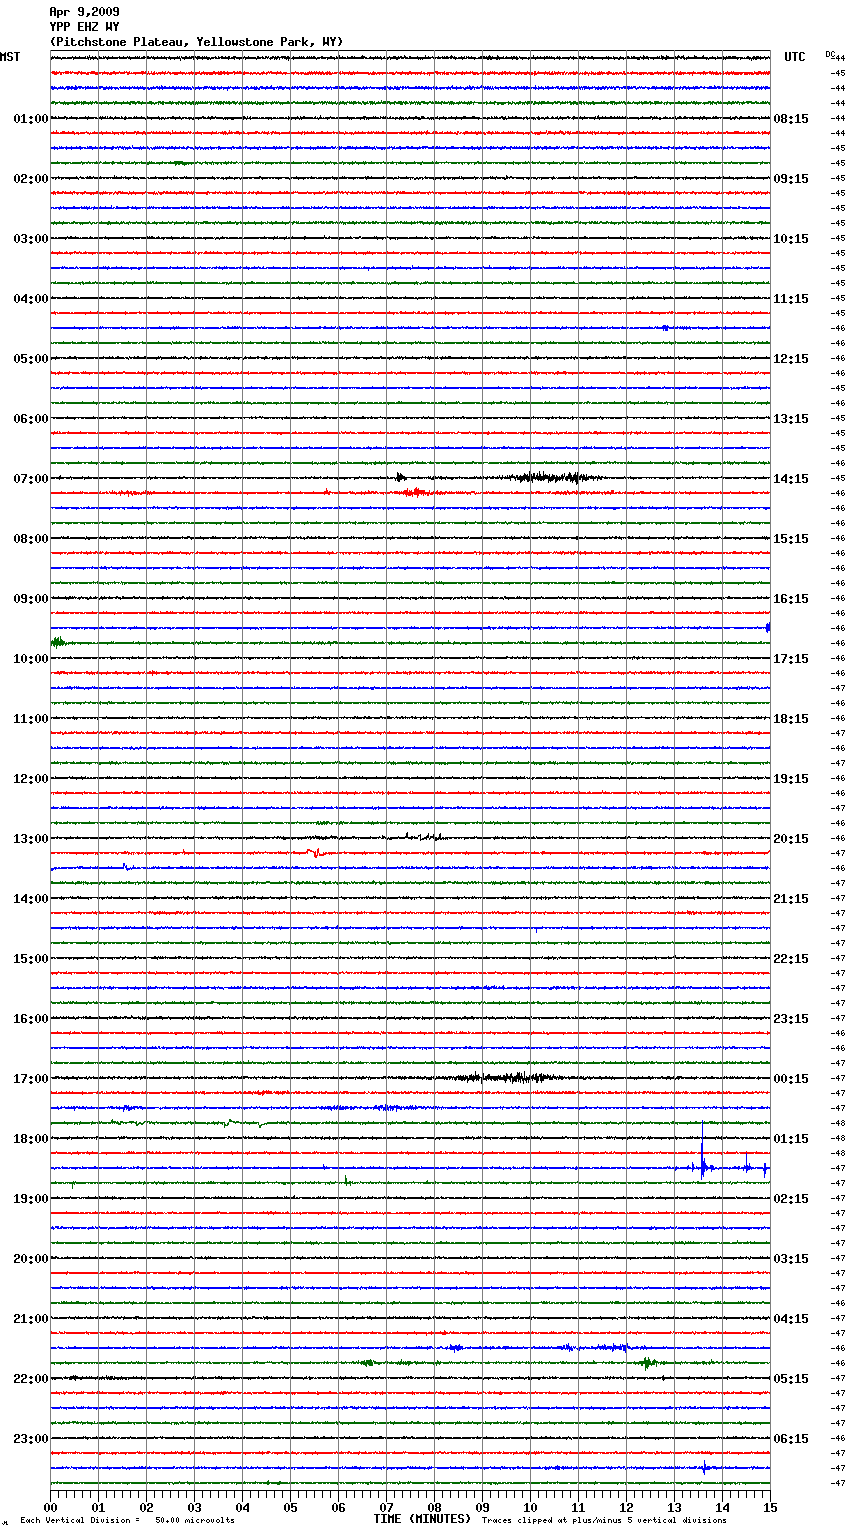Select the 19:00 MST row label
This screenshot has height=1534, width=850.
tap(31, 1199)
